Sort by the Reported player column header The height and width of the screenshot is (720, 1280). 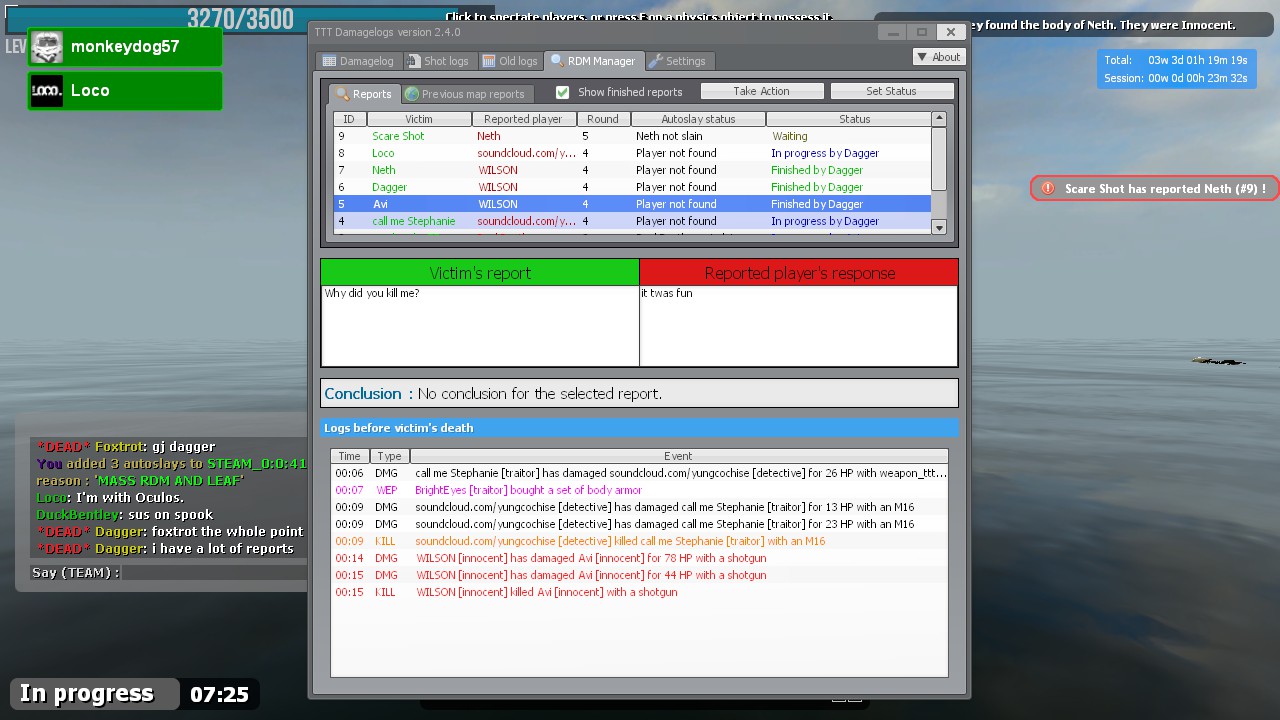[x=523, y=119]
